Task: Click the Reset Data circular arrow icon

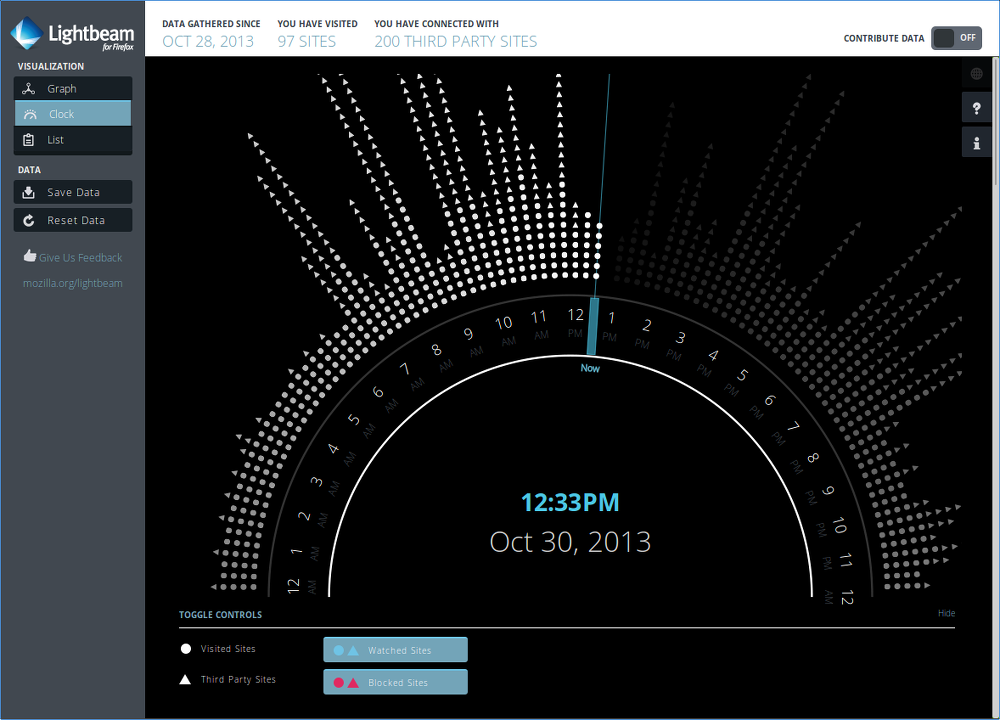Action: point(29,221)
